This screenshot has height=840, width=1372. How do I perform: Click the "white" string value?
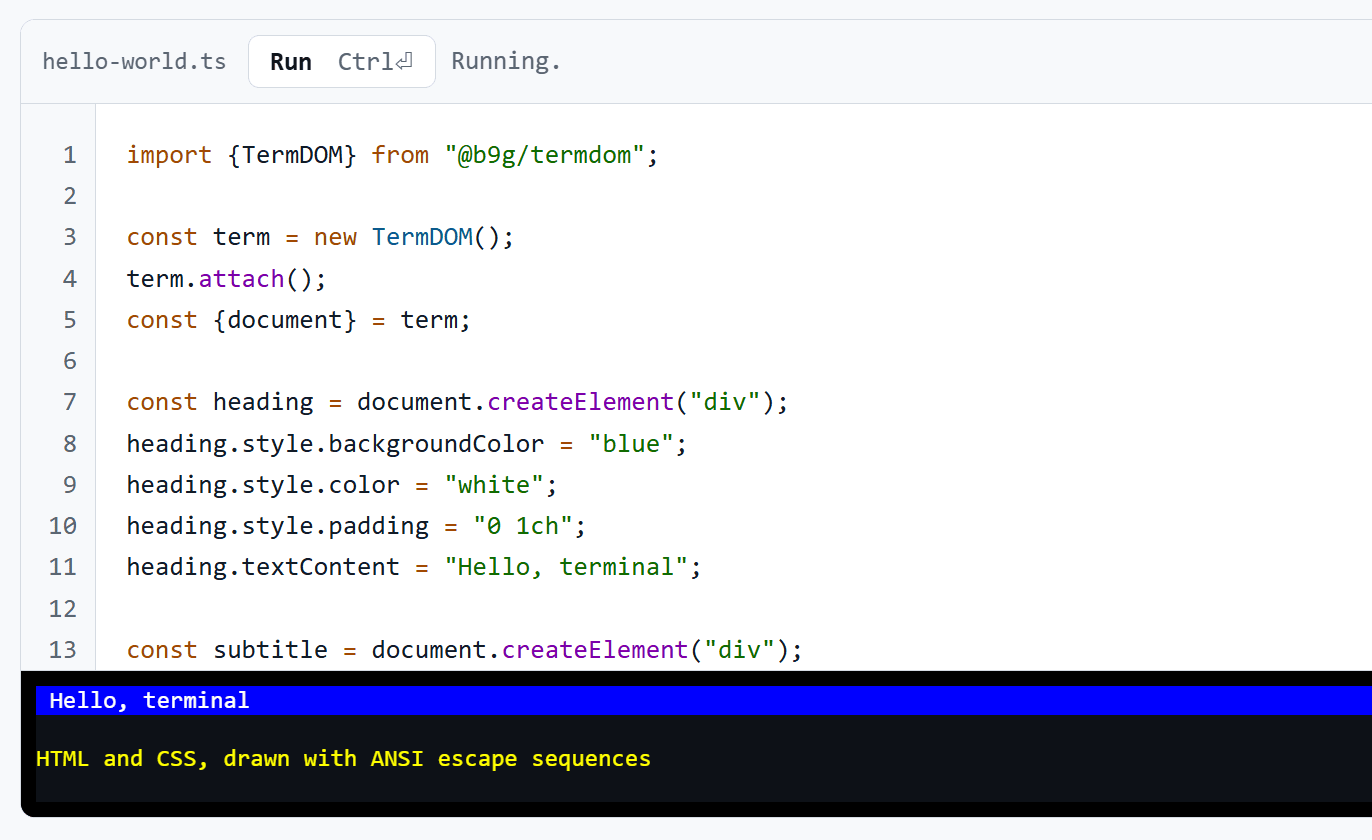click(x=494, y=485)
